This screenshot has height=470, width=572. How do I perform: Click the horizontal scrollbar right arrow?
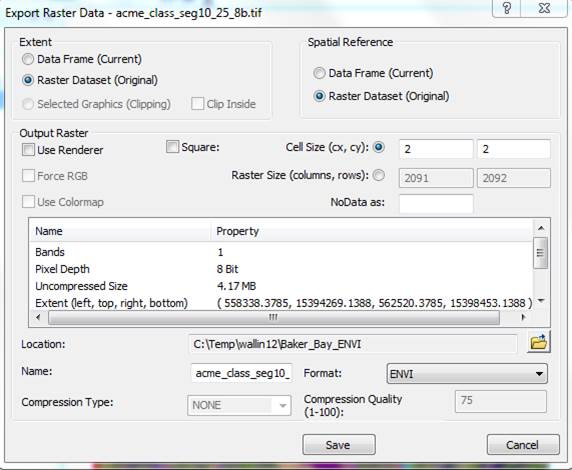[x=523, y=317]
